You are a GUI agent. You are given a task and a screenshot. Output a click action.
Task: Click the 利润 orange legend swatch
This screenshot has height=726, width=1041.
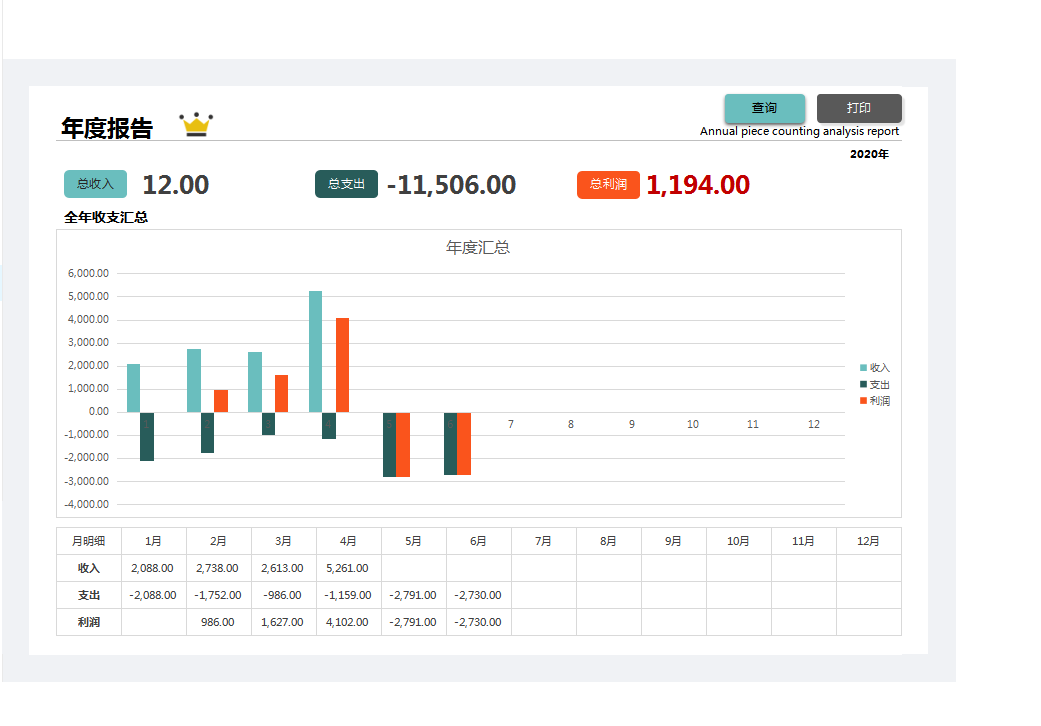click(x=864, y=401)
